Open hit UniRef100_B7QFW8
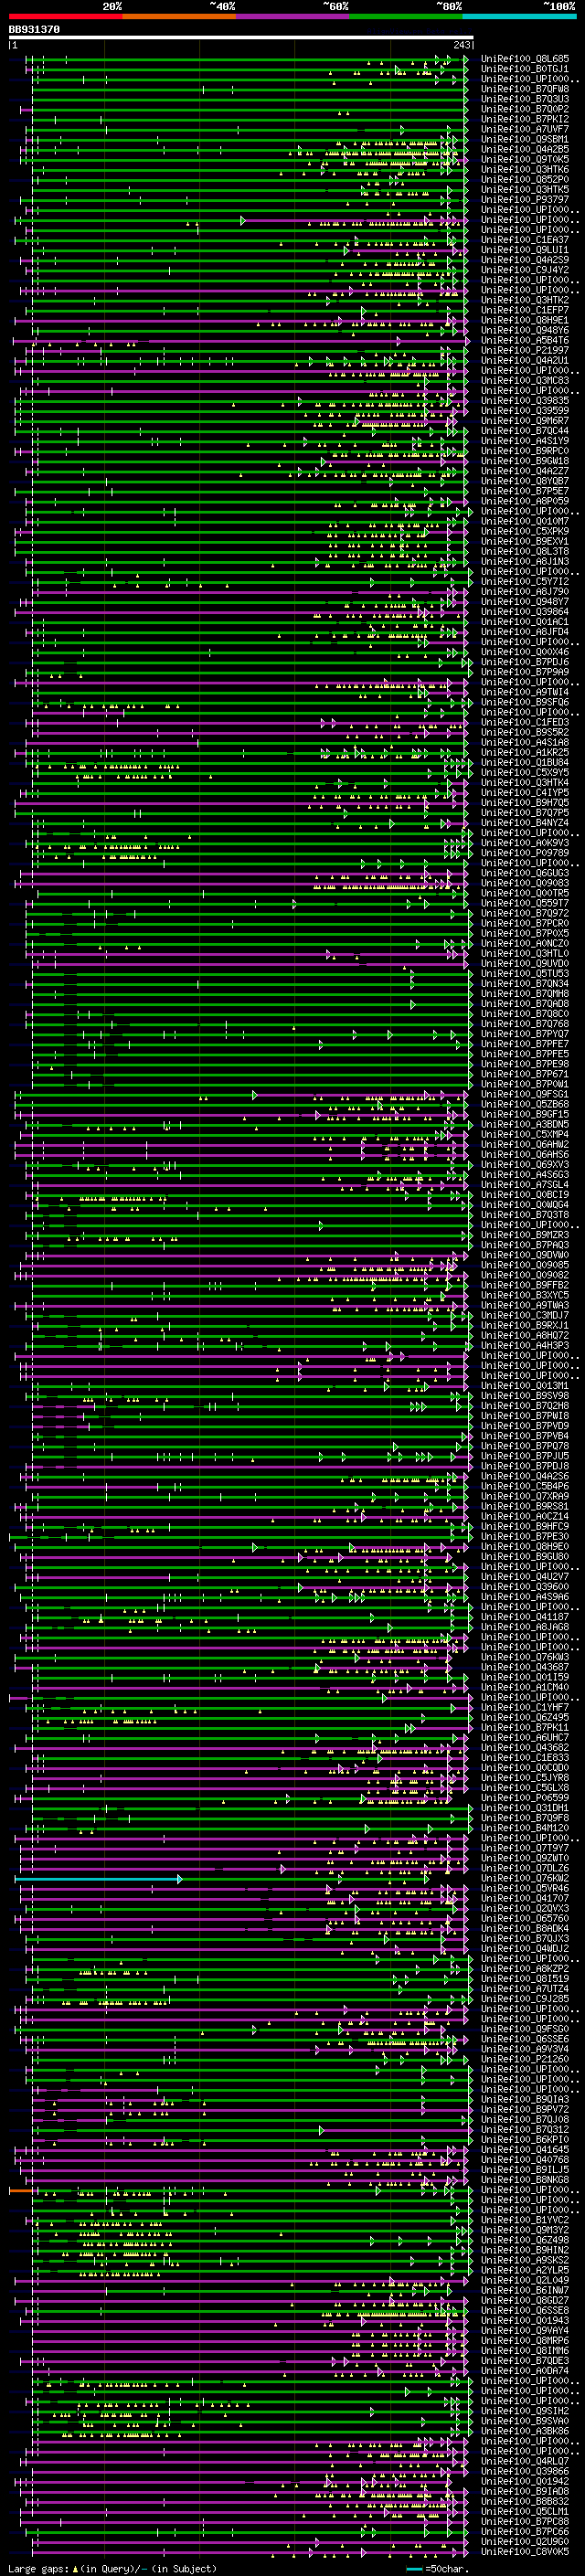 tap(525, 89)
